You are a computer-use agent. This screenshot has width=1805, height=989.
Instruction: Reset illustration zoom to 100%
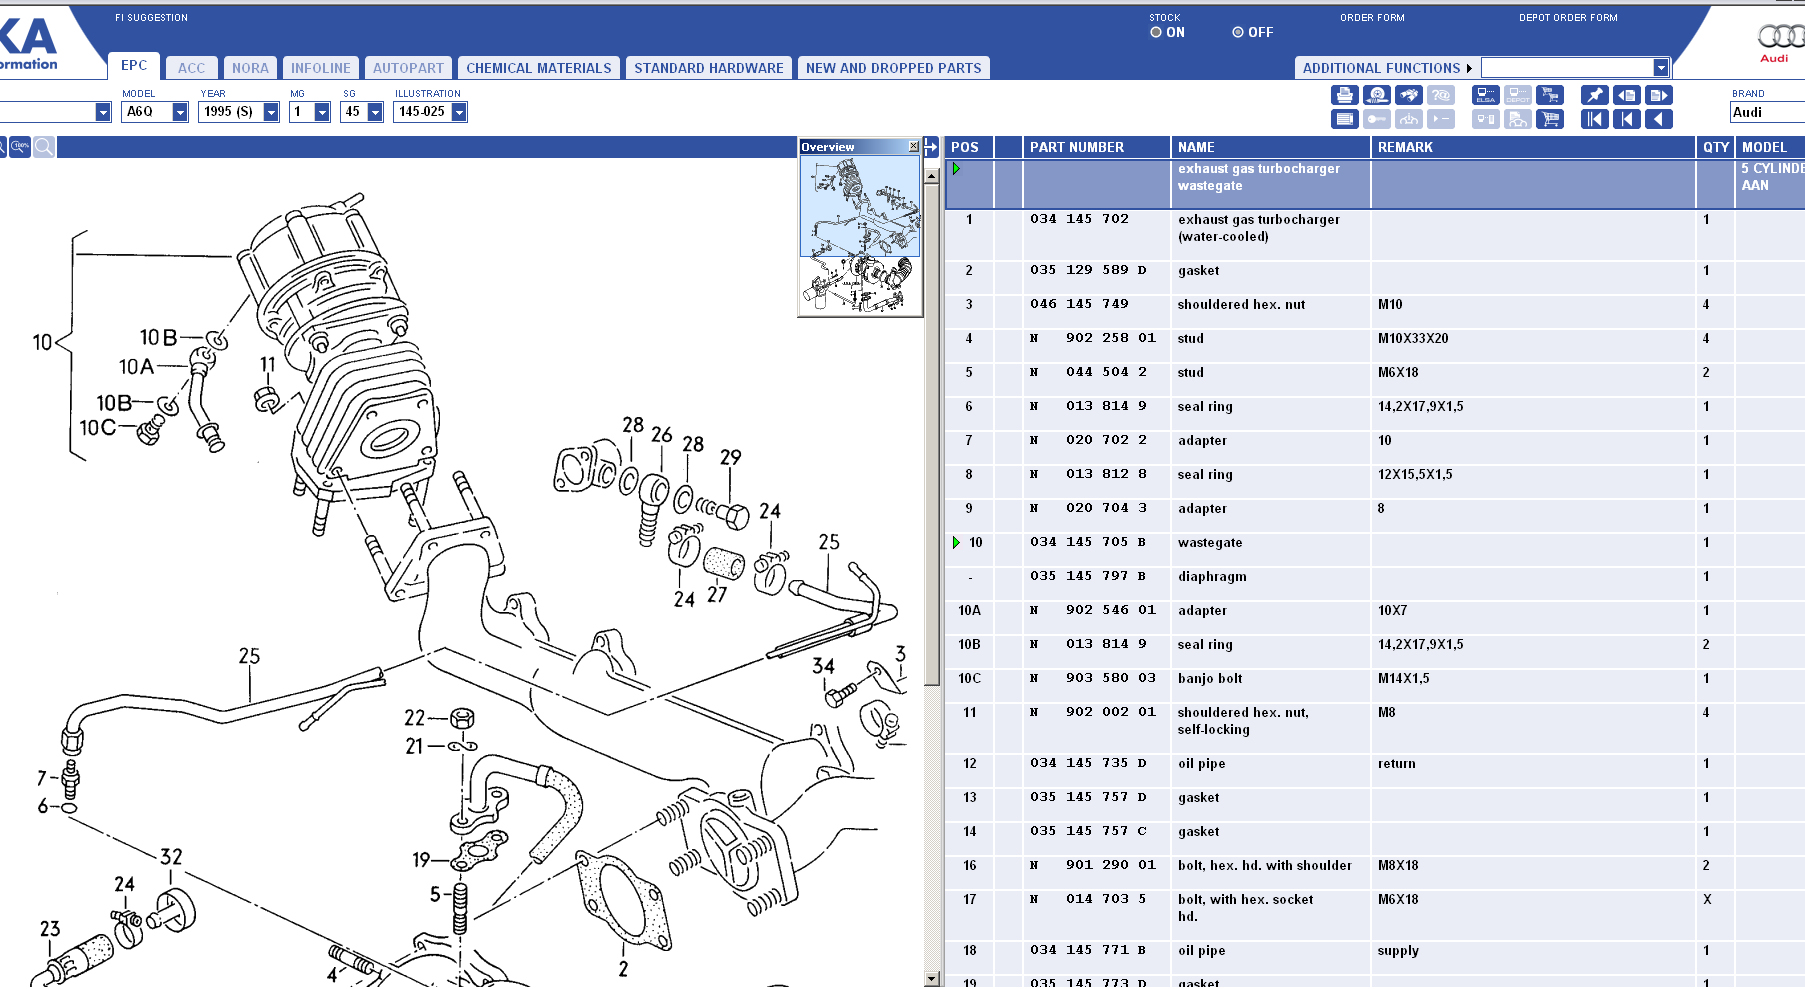point(20,147)
